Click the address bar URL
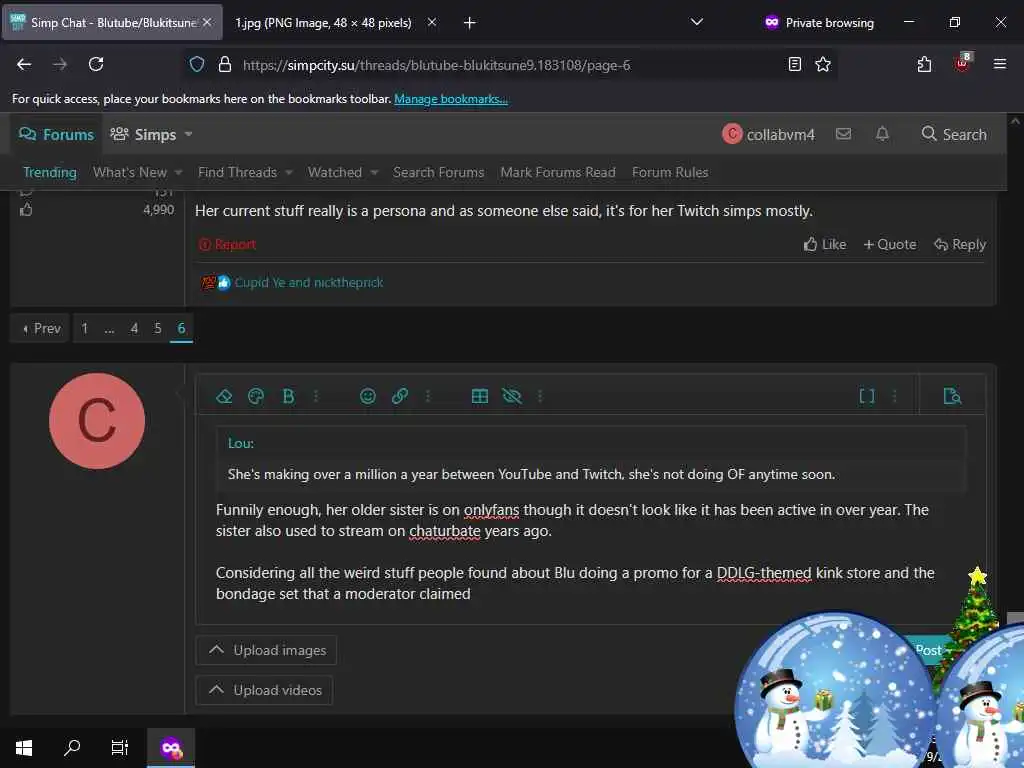This screenshot has height=768, width=1024. [436, 65]
